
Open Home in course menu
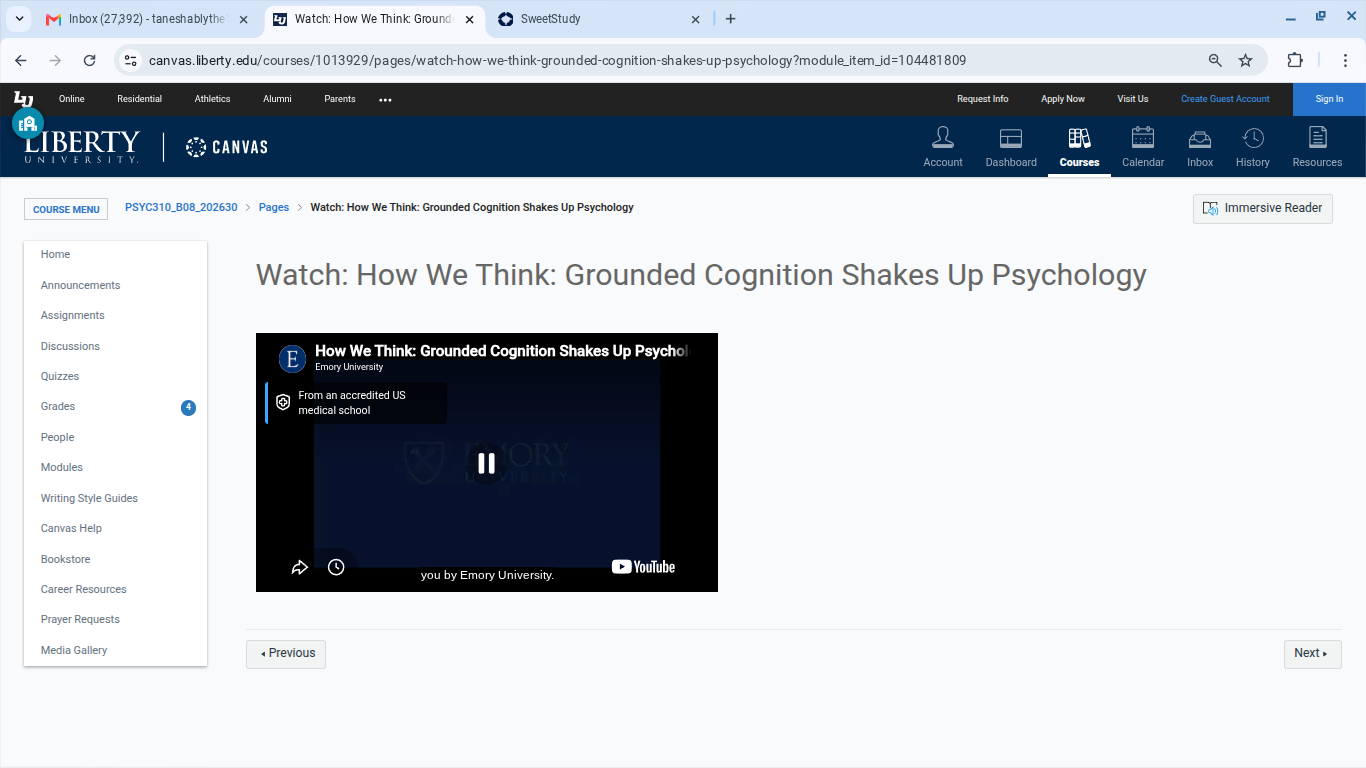pyautogui.click(x=55, y=254)
